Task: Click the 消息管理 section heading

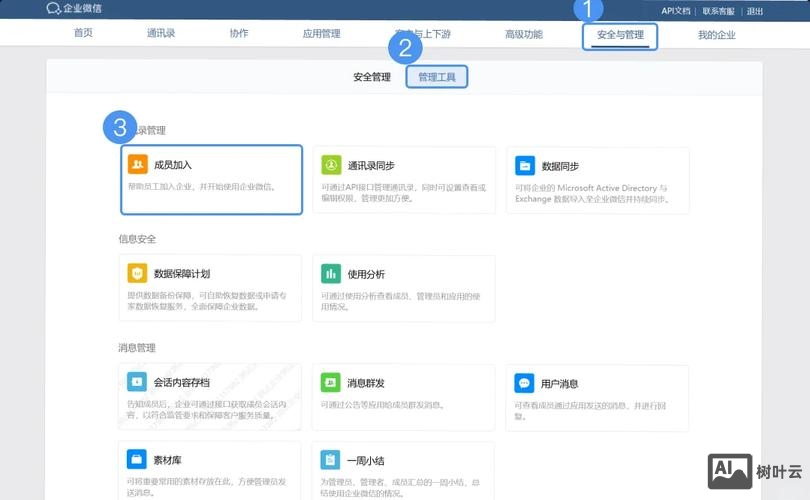Action: pos(137,348)
